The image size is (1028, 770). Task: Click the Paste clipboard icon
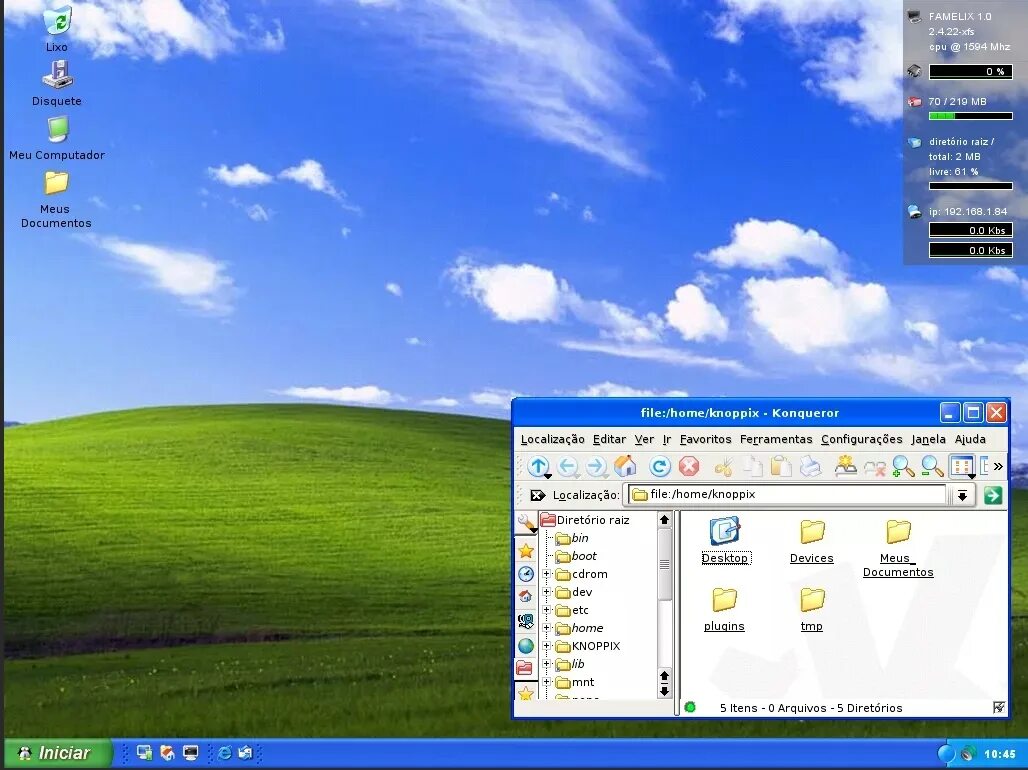[781, 466]
